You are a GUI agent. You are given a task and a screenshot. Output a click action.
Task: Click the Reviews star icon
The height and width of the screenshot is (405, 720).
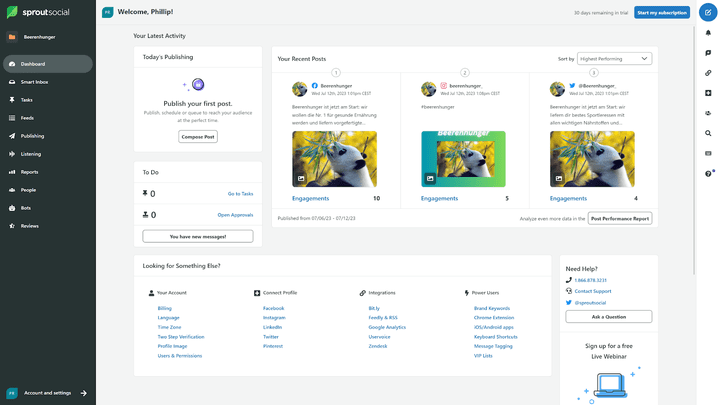click(12, 226)
